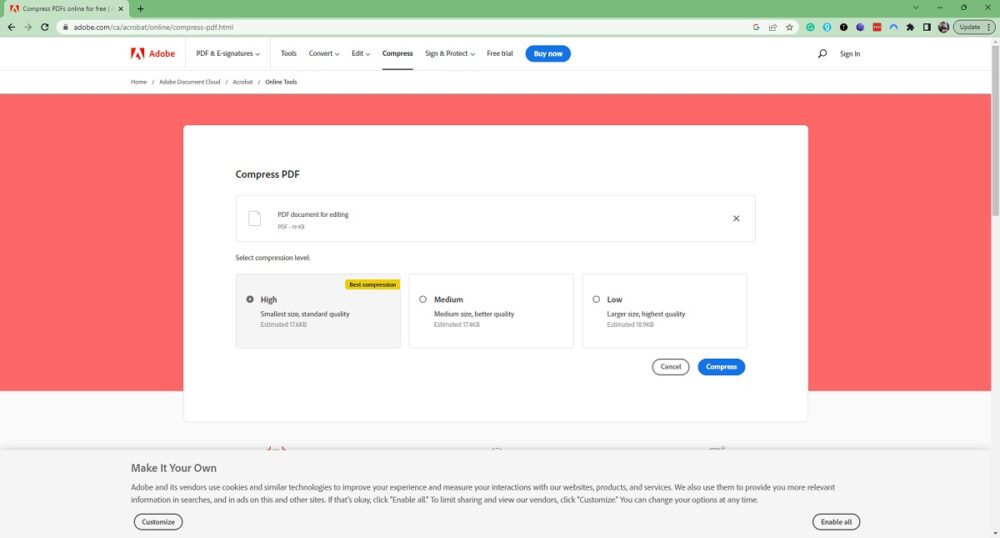Click the Adobe logo in the header
This screenshot has width=1000, height=538.
pos(152,54)
